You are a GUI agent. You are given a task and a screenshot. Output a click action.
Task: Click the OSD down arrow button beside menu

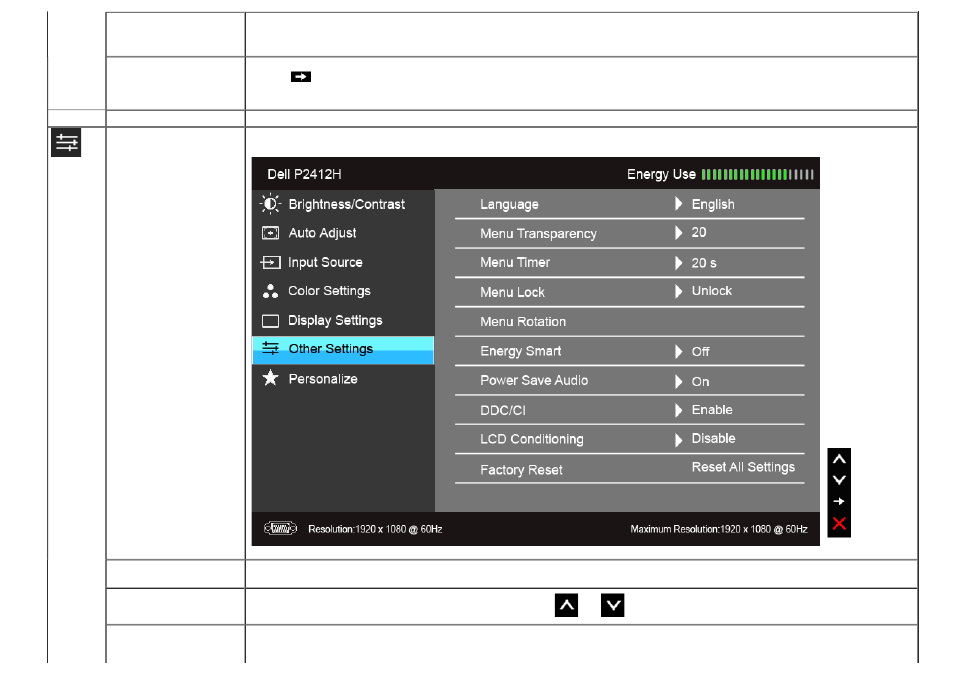coord(839,480)
